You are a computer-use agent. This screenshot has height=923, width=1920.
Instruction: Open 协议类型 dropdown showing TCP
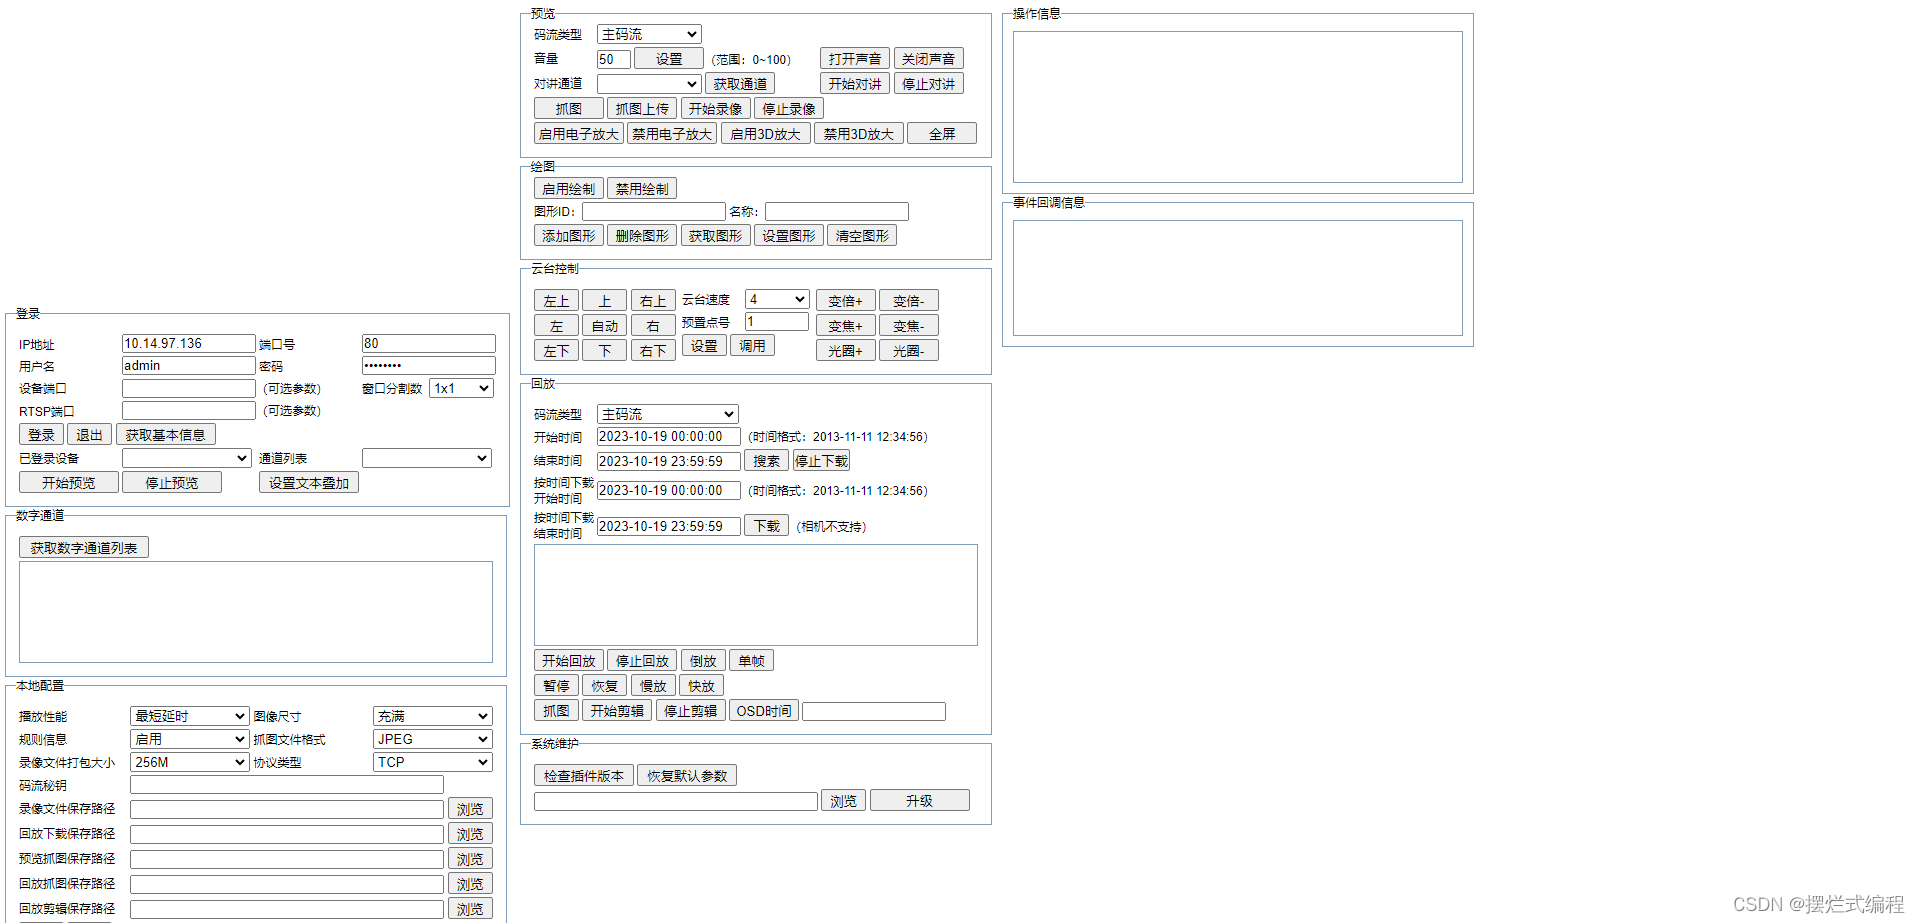pos(432,762)
